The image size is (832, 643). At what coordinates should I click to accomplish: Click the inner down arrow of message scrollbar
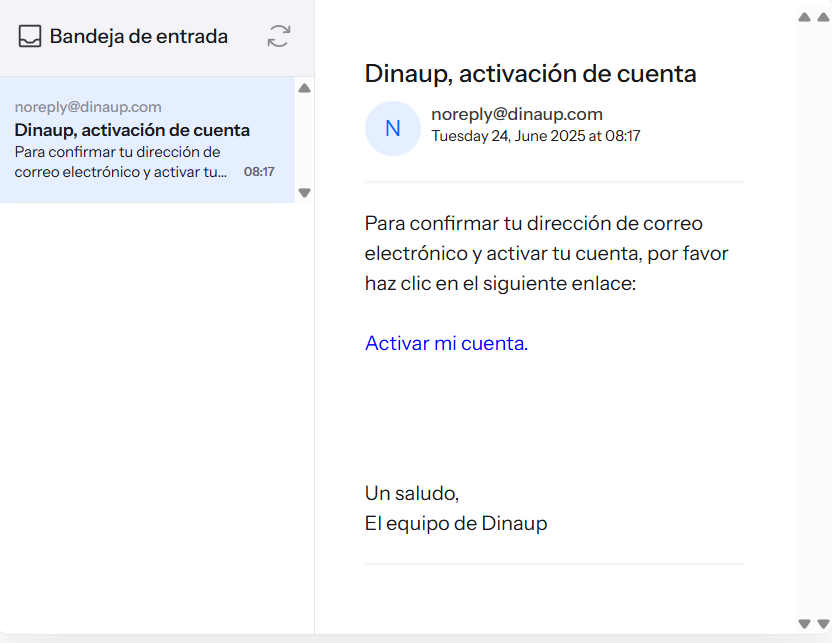click(x=804, y=624)
